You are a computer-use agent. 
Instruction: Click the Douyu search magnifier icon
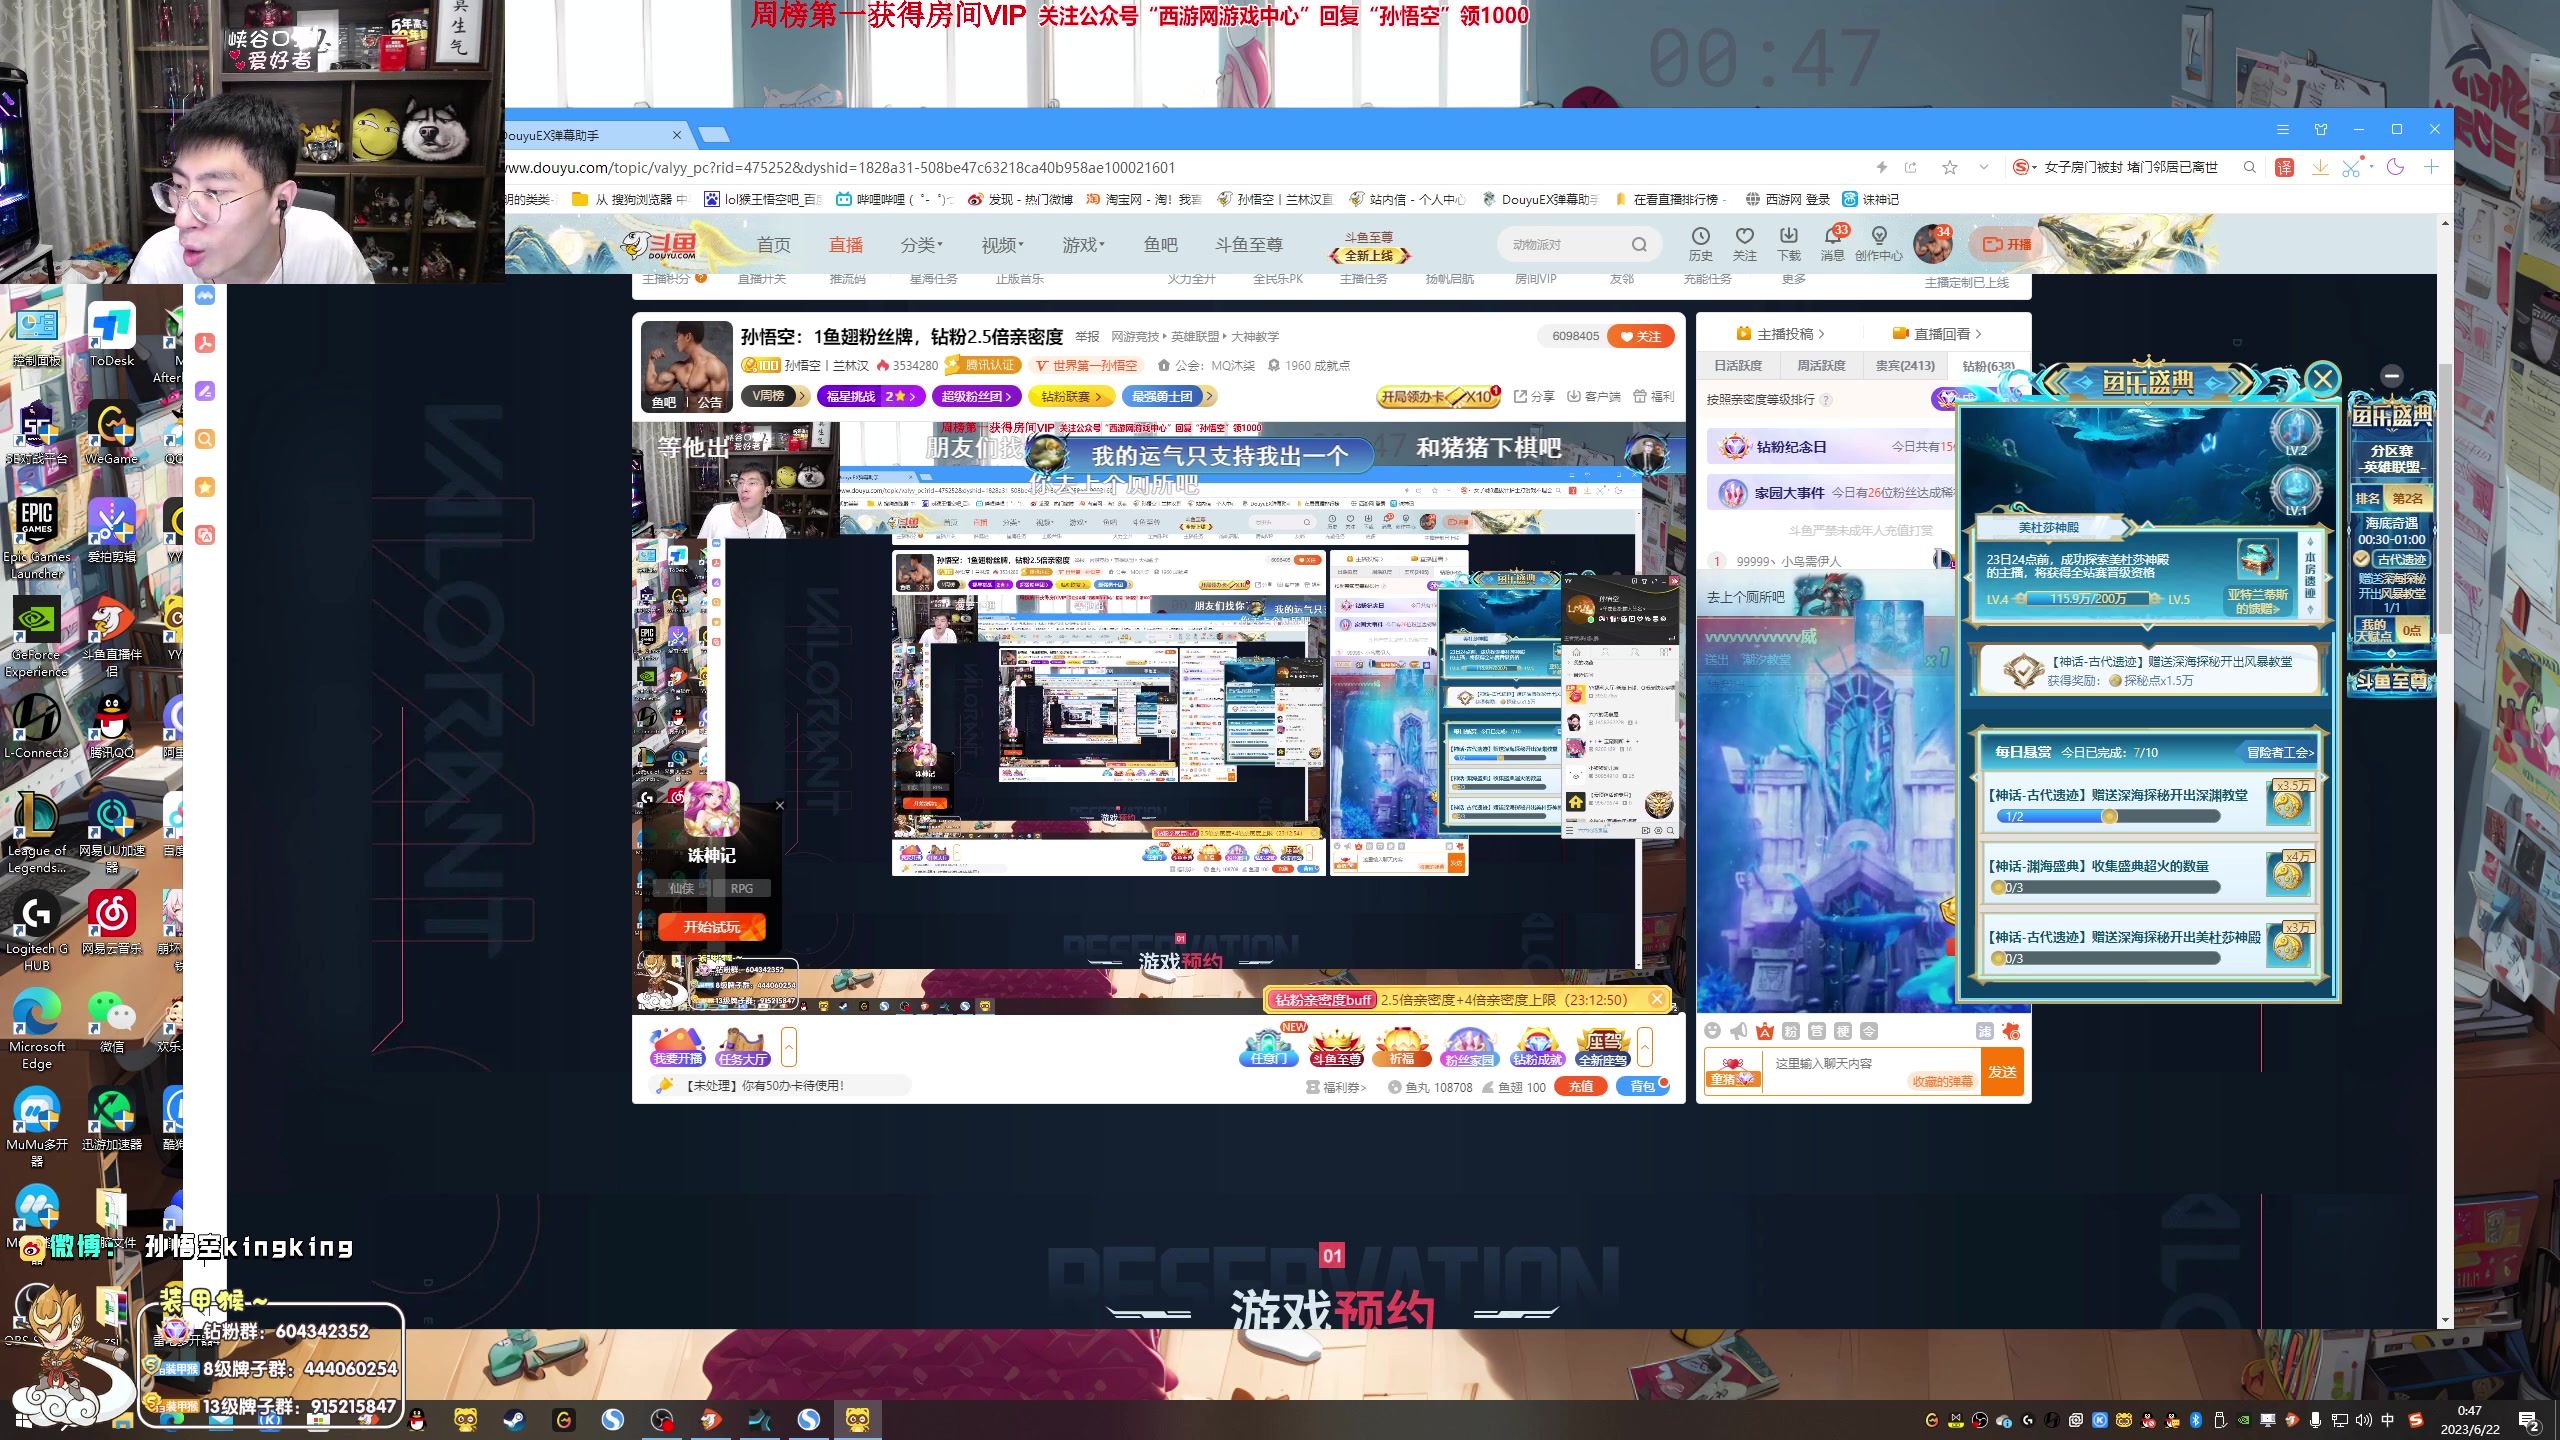[1639, 244]
